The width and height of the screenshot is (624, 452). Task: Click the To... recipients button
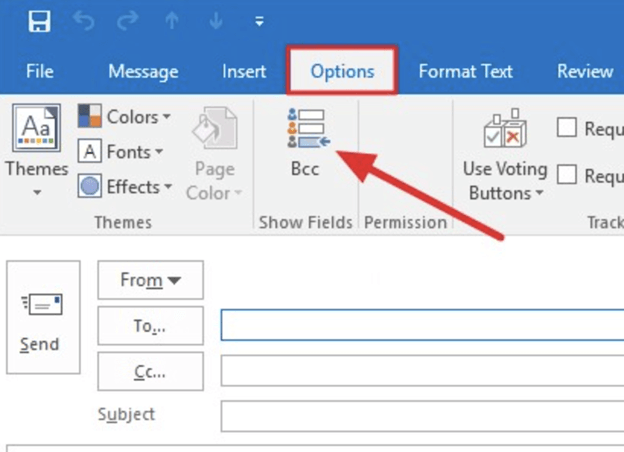[x=150, y=325]
